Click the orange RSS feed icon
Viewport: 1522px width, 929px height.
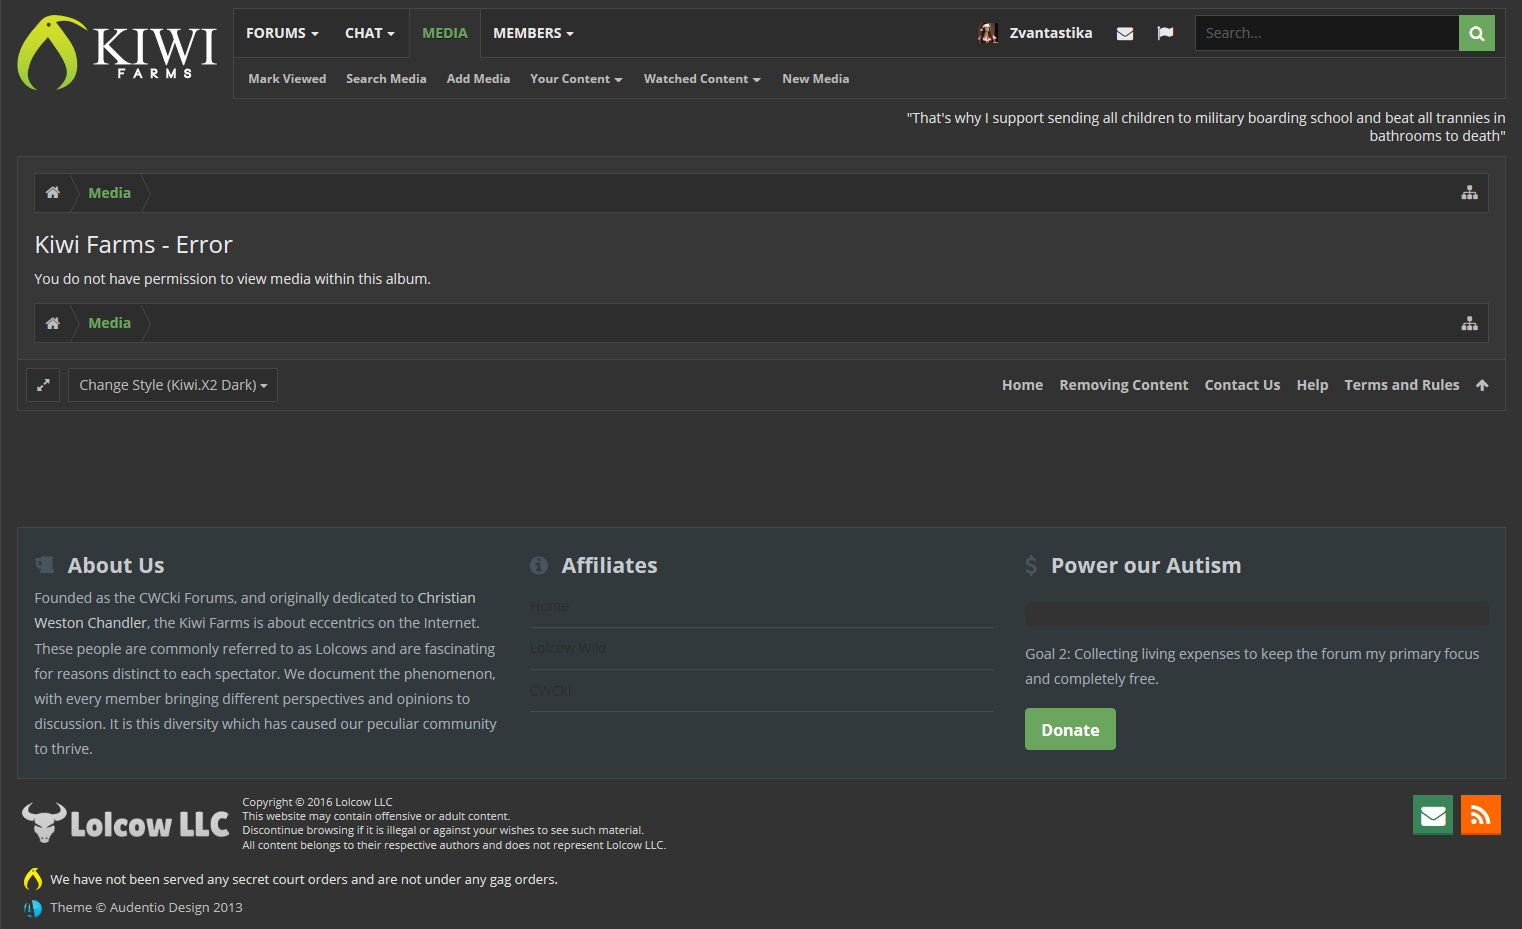(1481, 815)
